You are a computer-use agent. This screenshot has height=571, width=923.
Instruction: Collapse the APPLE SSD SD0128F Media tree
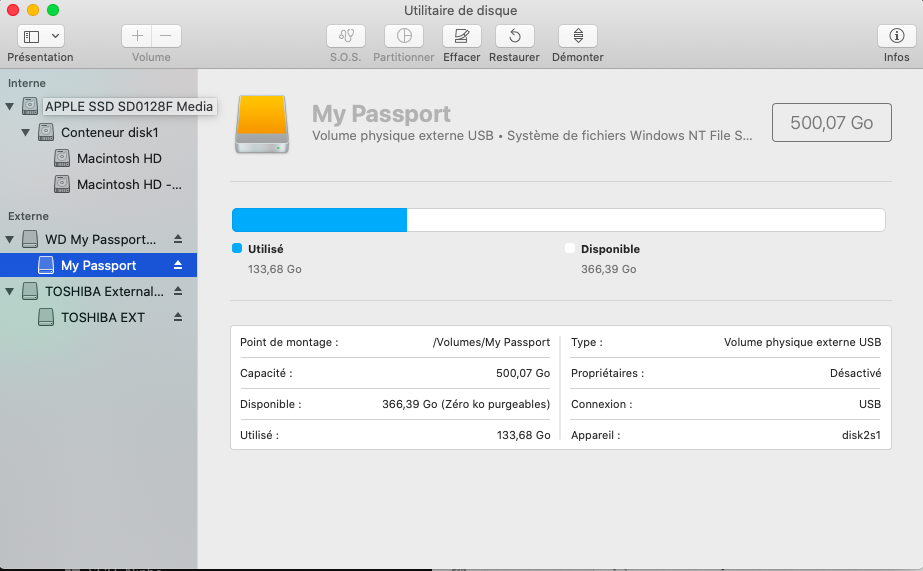10,107
